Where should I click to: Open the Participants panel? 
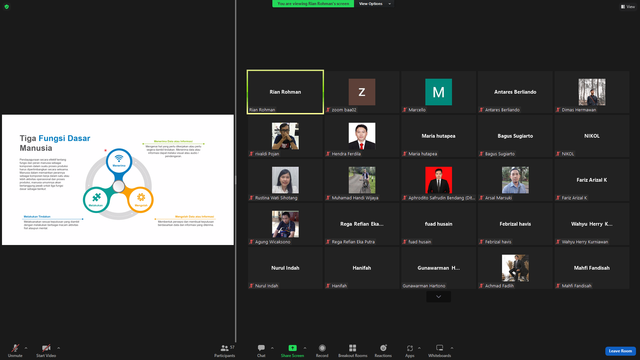(224, 350)
